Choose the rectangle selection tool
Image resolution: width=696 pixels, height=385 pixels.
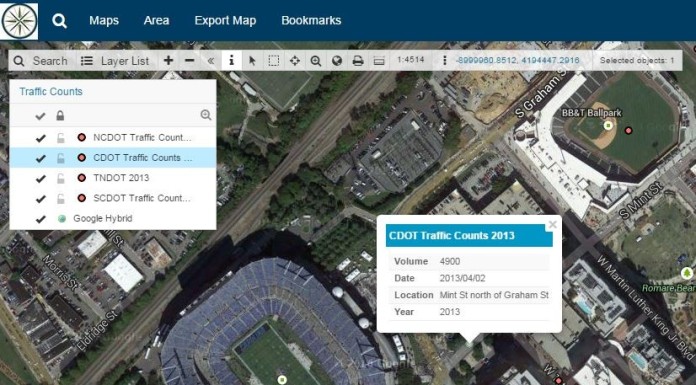(x=273, y=60)
